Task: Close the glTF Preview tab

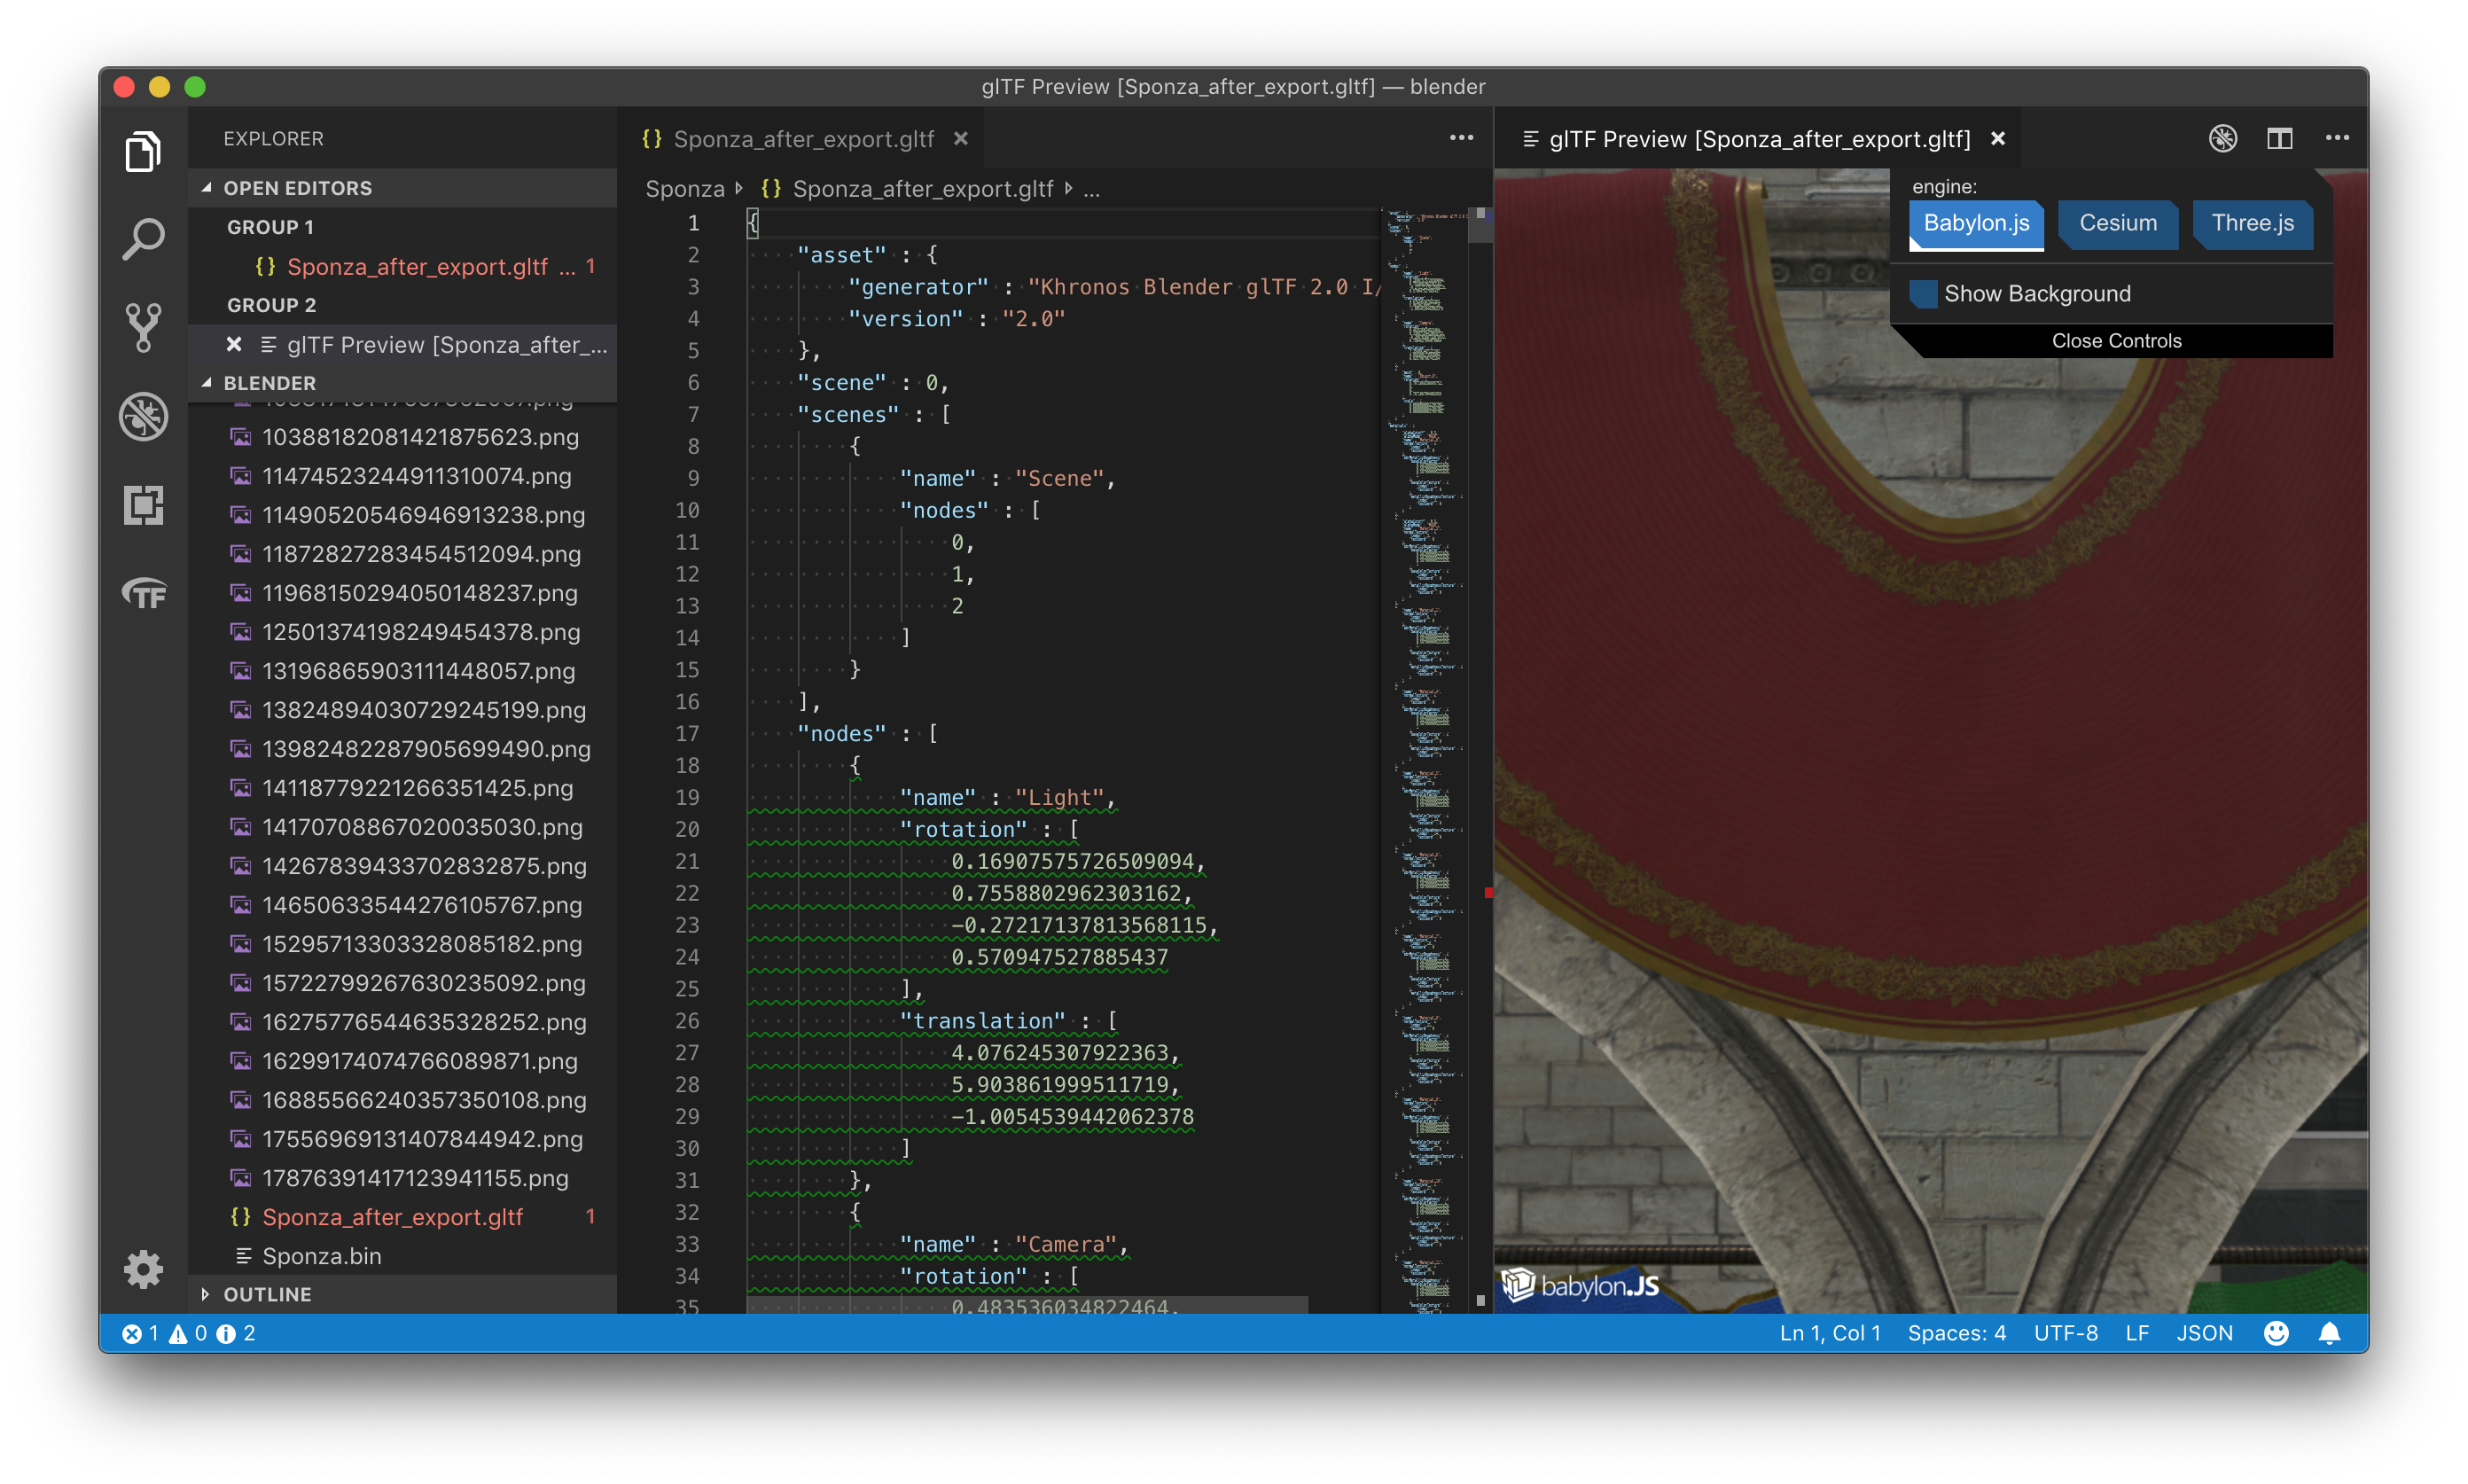Action: (1997, 139)
